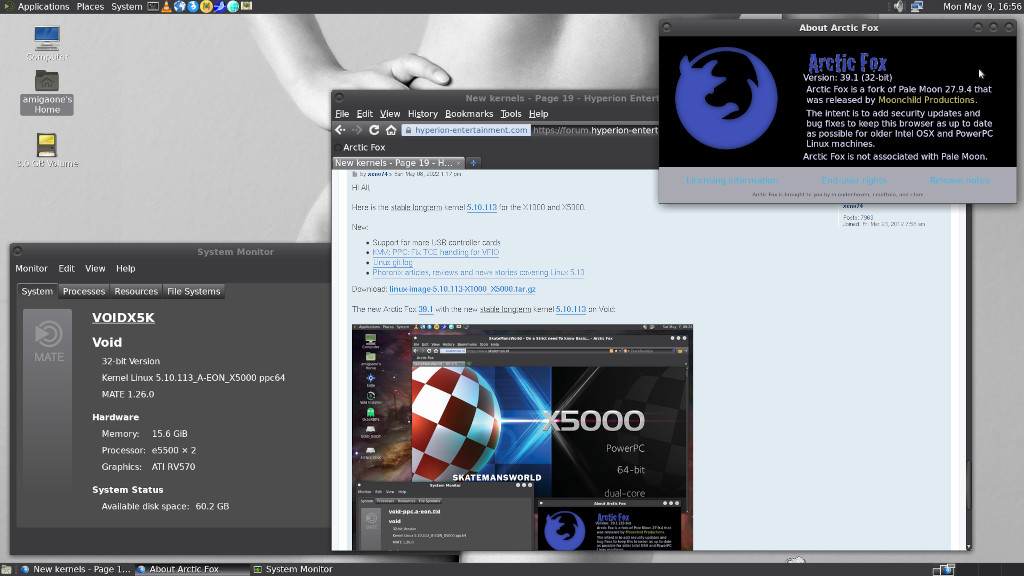Click Phoronix articles Linux 5.10 link
The width and height of the screenshot is (1024, 576).
point(478,272)
